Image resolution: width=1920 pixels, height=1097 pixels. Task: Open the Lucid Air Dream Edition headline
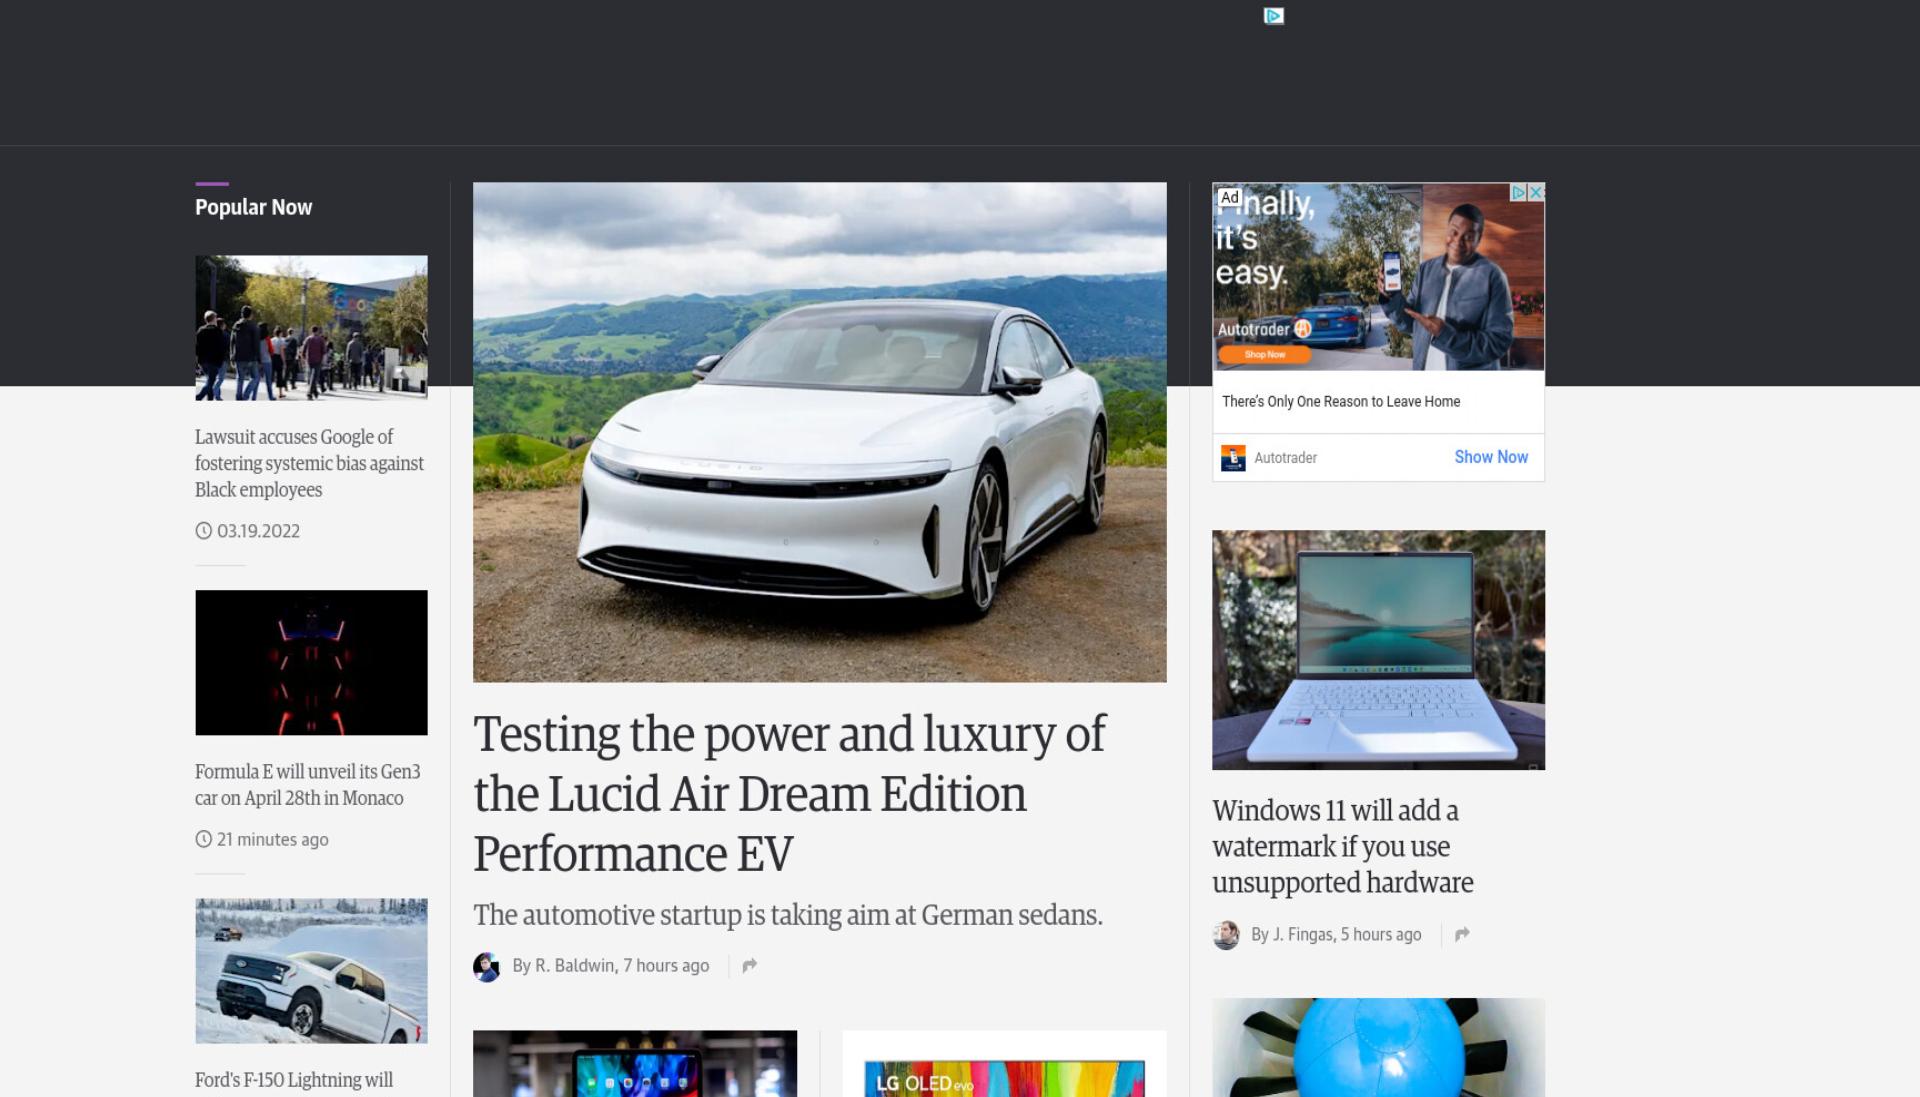(789, 794)
